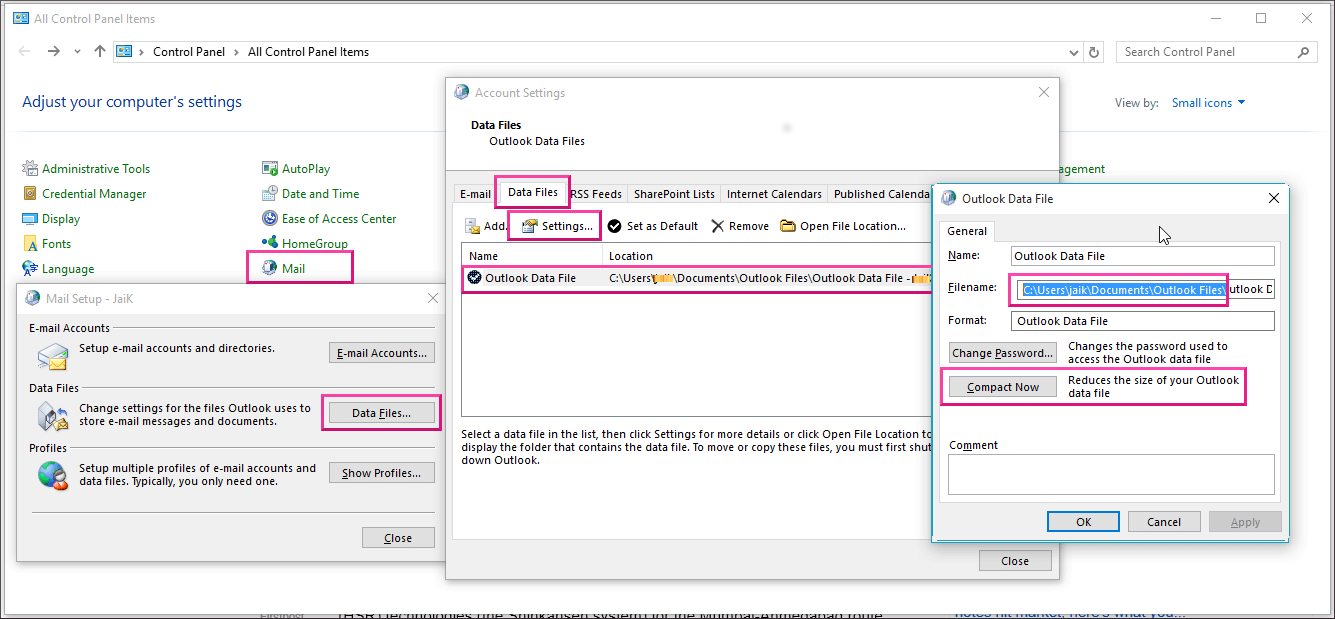Click All Control Panel Items breadcrumb
The width and height of the screenshot is (1335, 619).
point(308,52)
